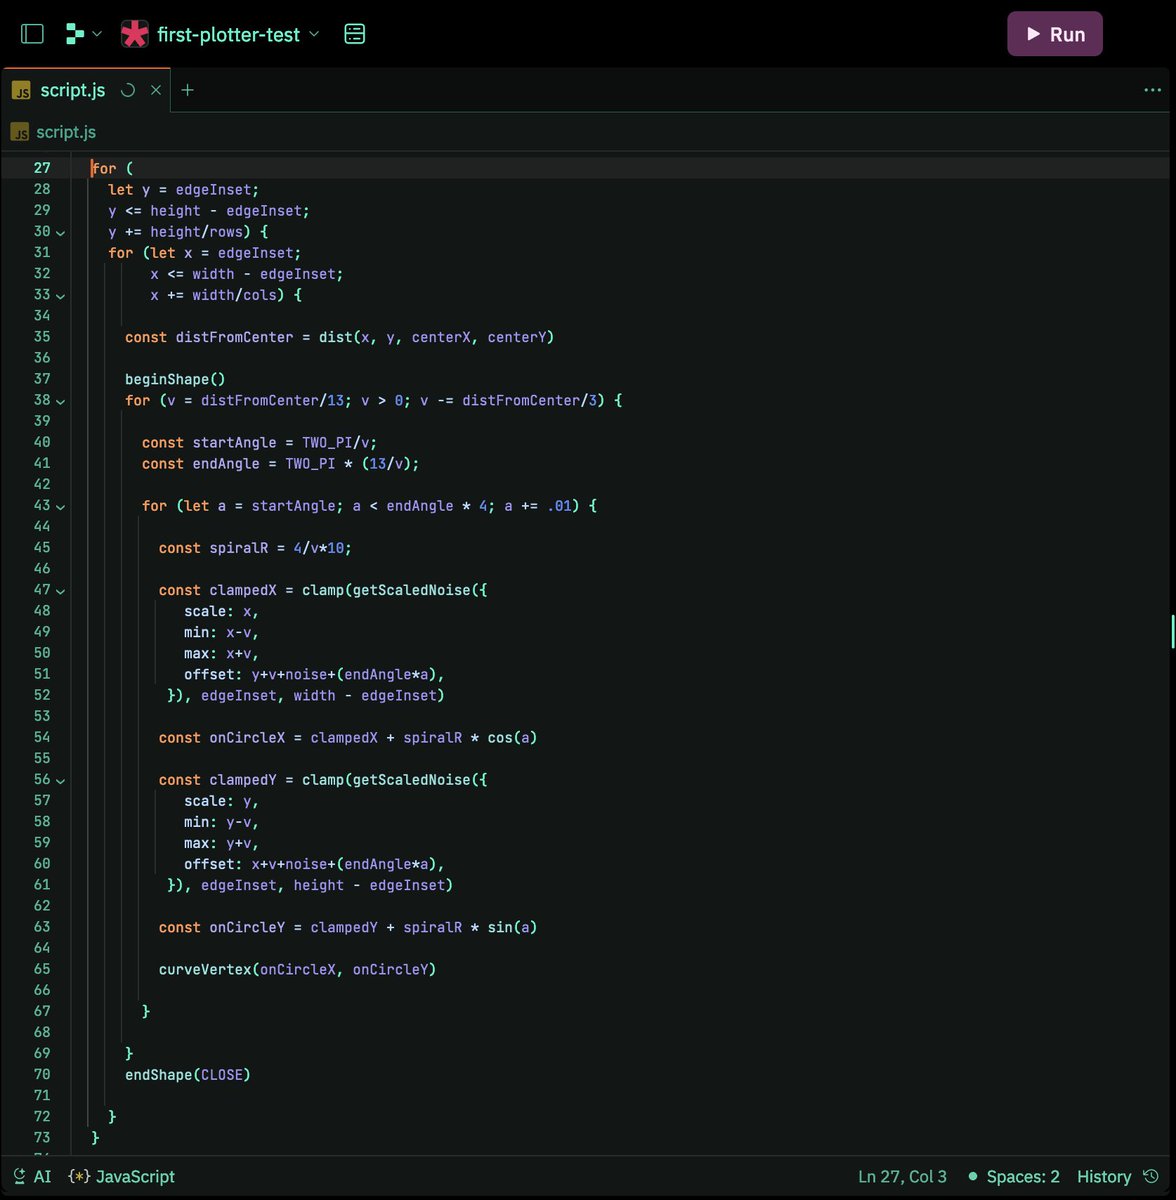Viewport: 1176px width, 1200px height.
Task: Open file History in status bar
Action: point(1118,1177)
